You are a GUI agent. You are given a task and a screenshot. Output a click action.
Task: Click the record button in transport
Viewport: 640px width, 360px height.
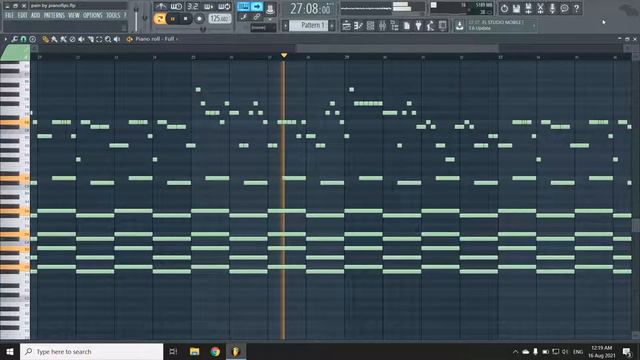pos(199,19)
